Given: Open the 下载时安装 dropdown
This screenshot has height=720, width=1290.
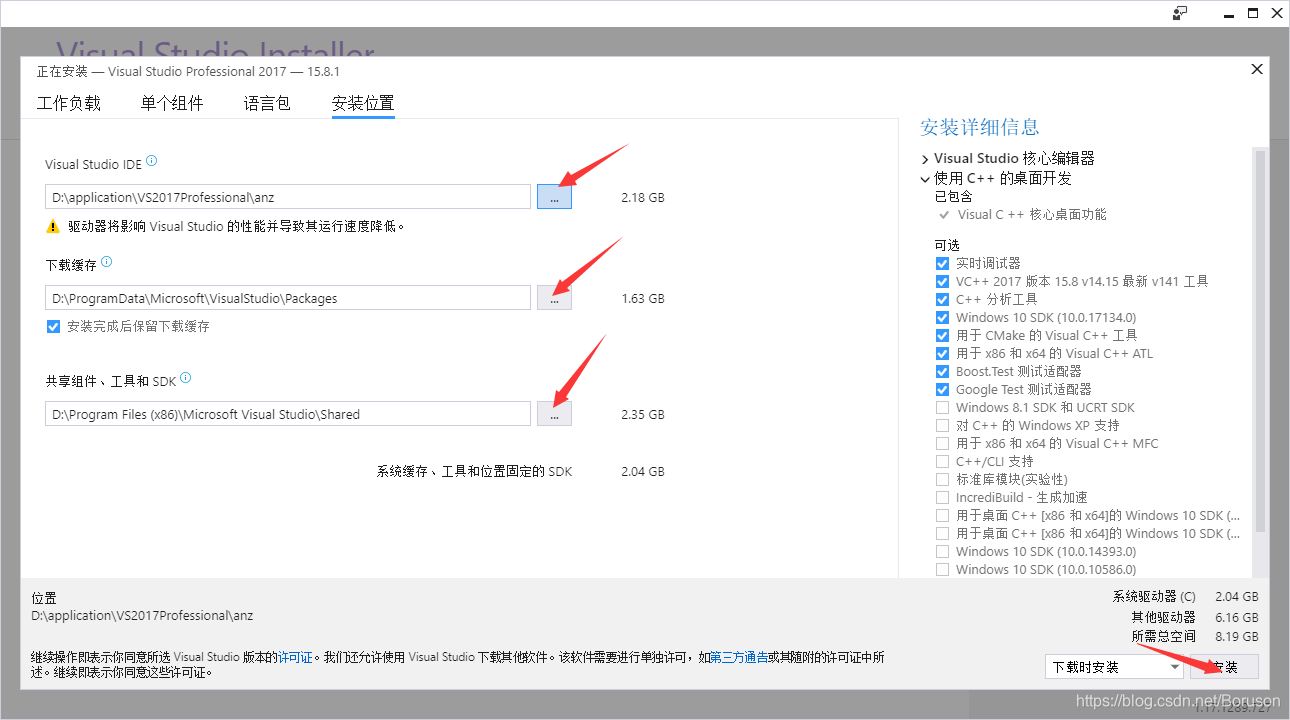Looking at the screenshot, I should coord(1115,667).
